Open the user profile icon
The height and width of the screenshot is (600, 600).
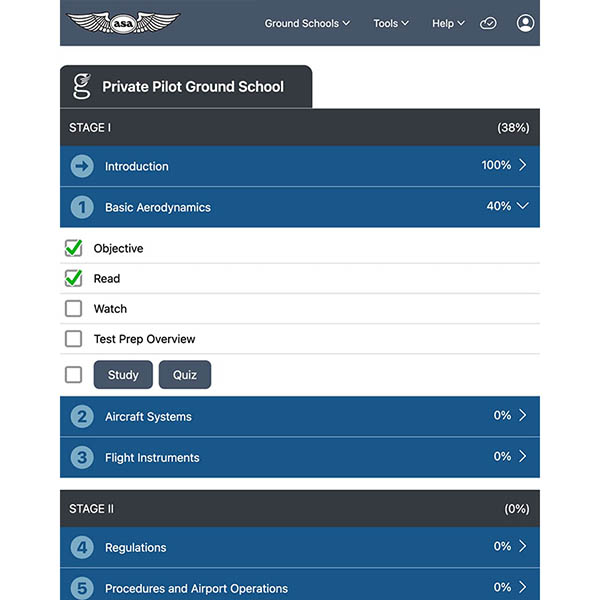[526, 23]
